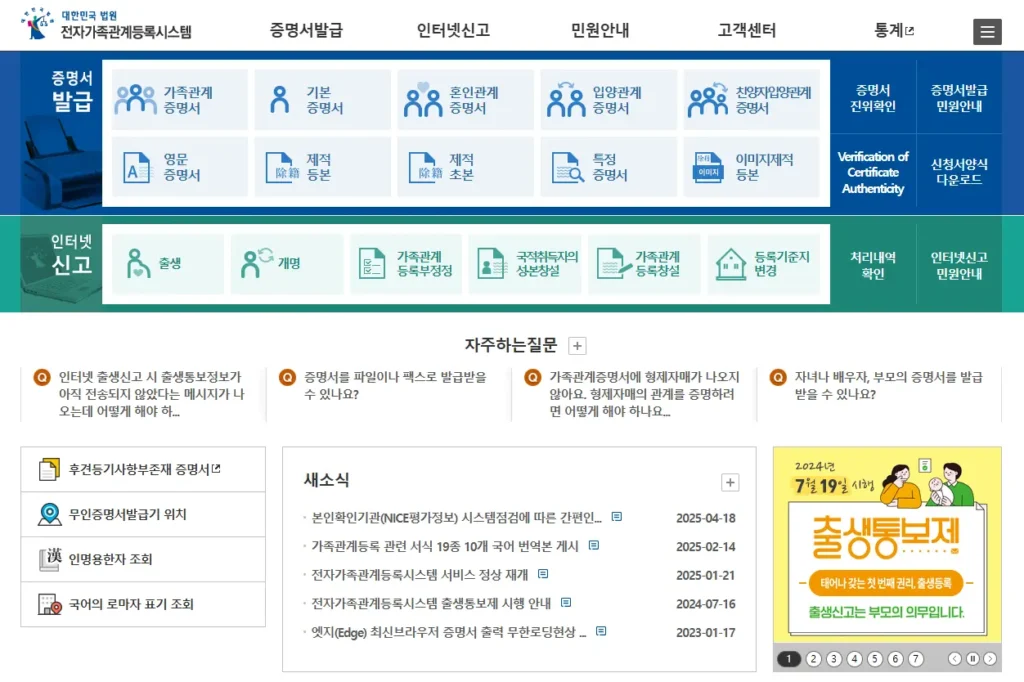This screenshot has height=682, width=1024.
Task: Open 제적 등본 icon
Action: [282, 167]
